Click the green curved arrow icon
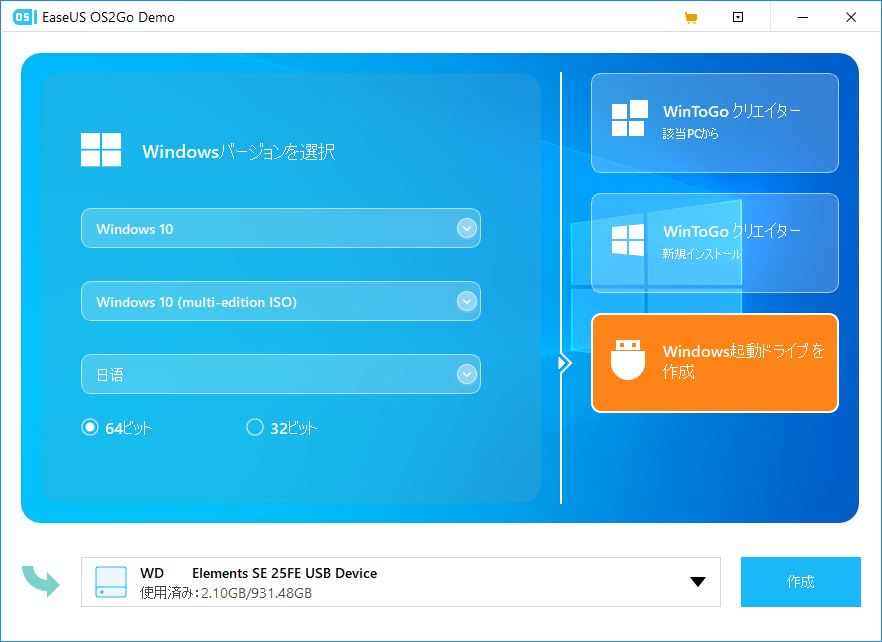Image resolution: width=882 pixels, height=642 pixels. pyautogui.click(x=41, y=581)
